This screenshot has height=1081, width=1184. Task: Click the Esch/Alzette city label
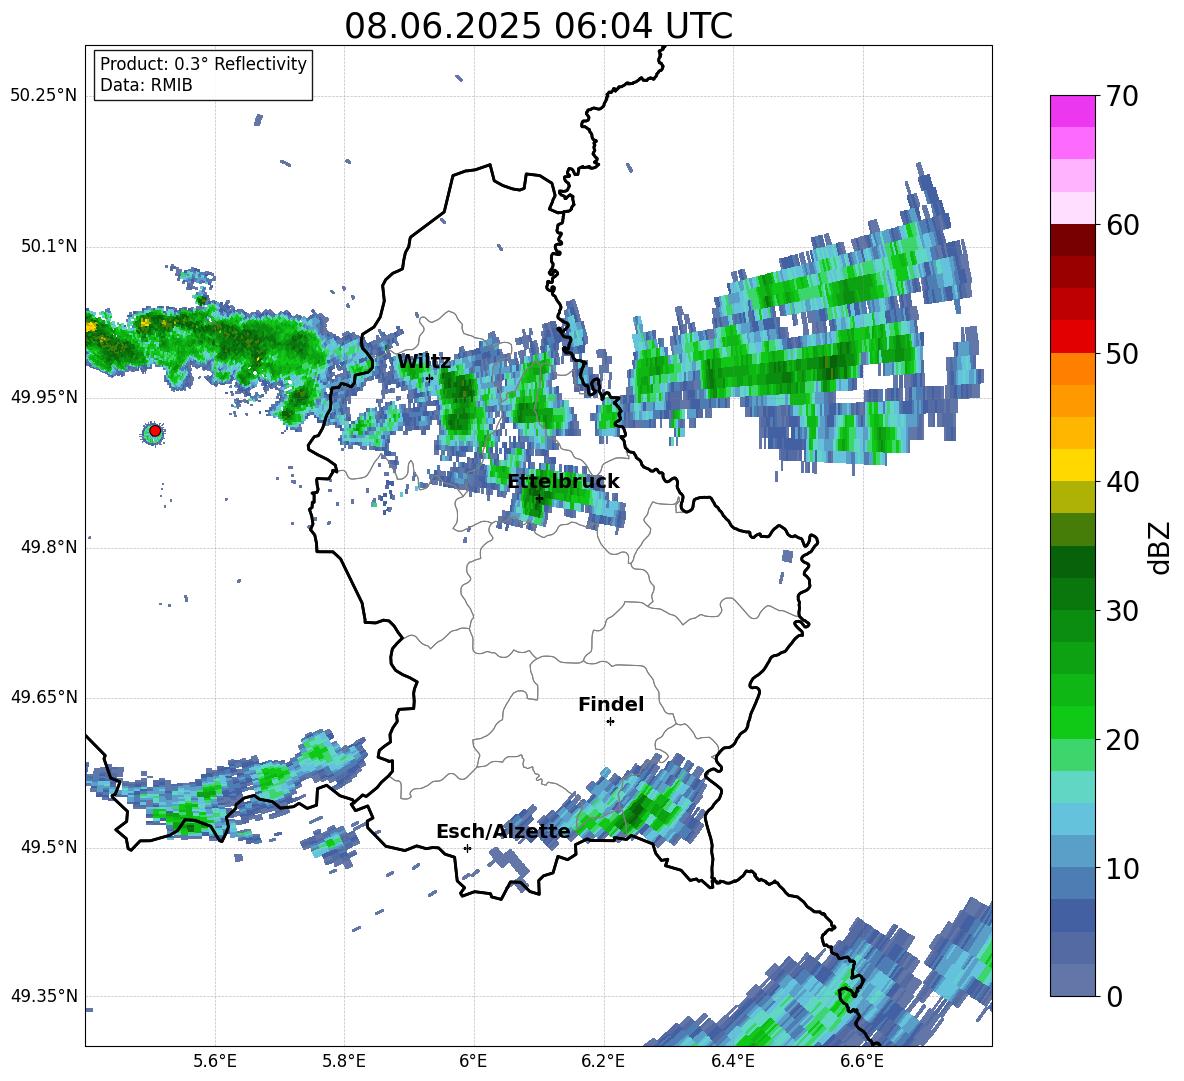click(503, 832)
